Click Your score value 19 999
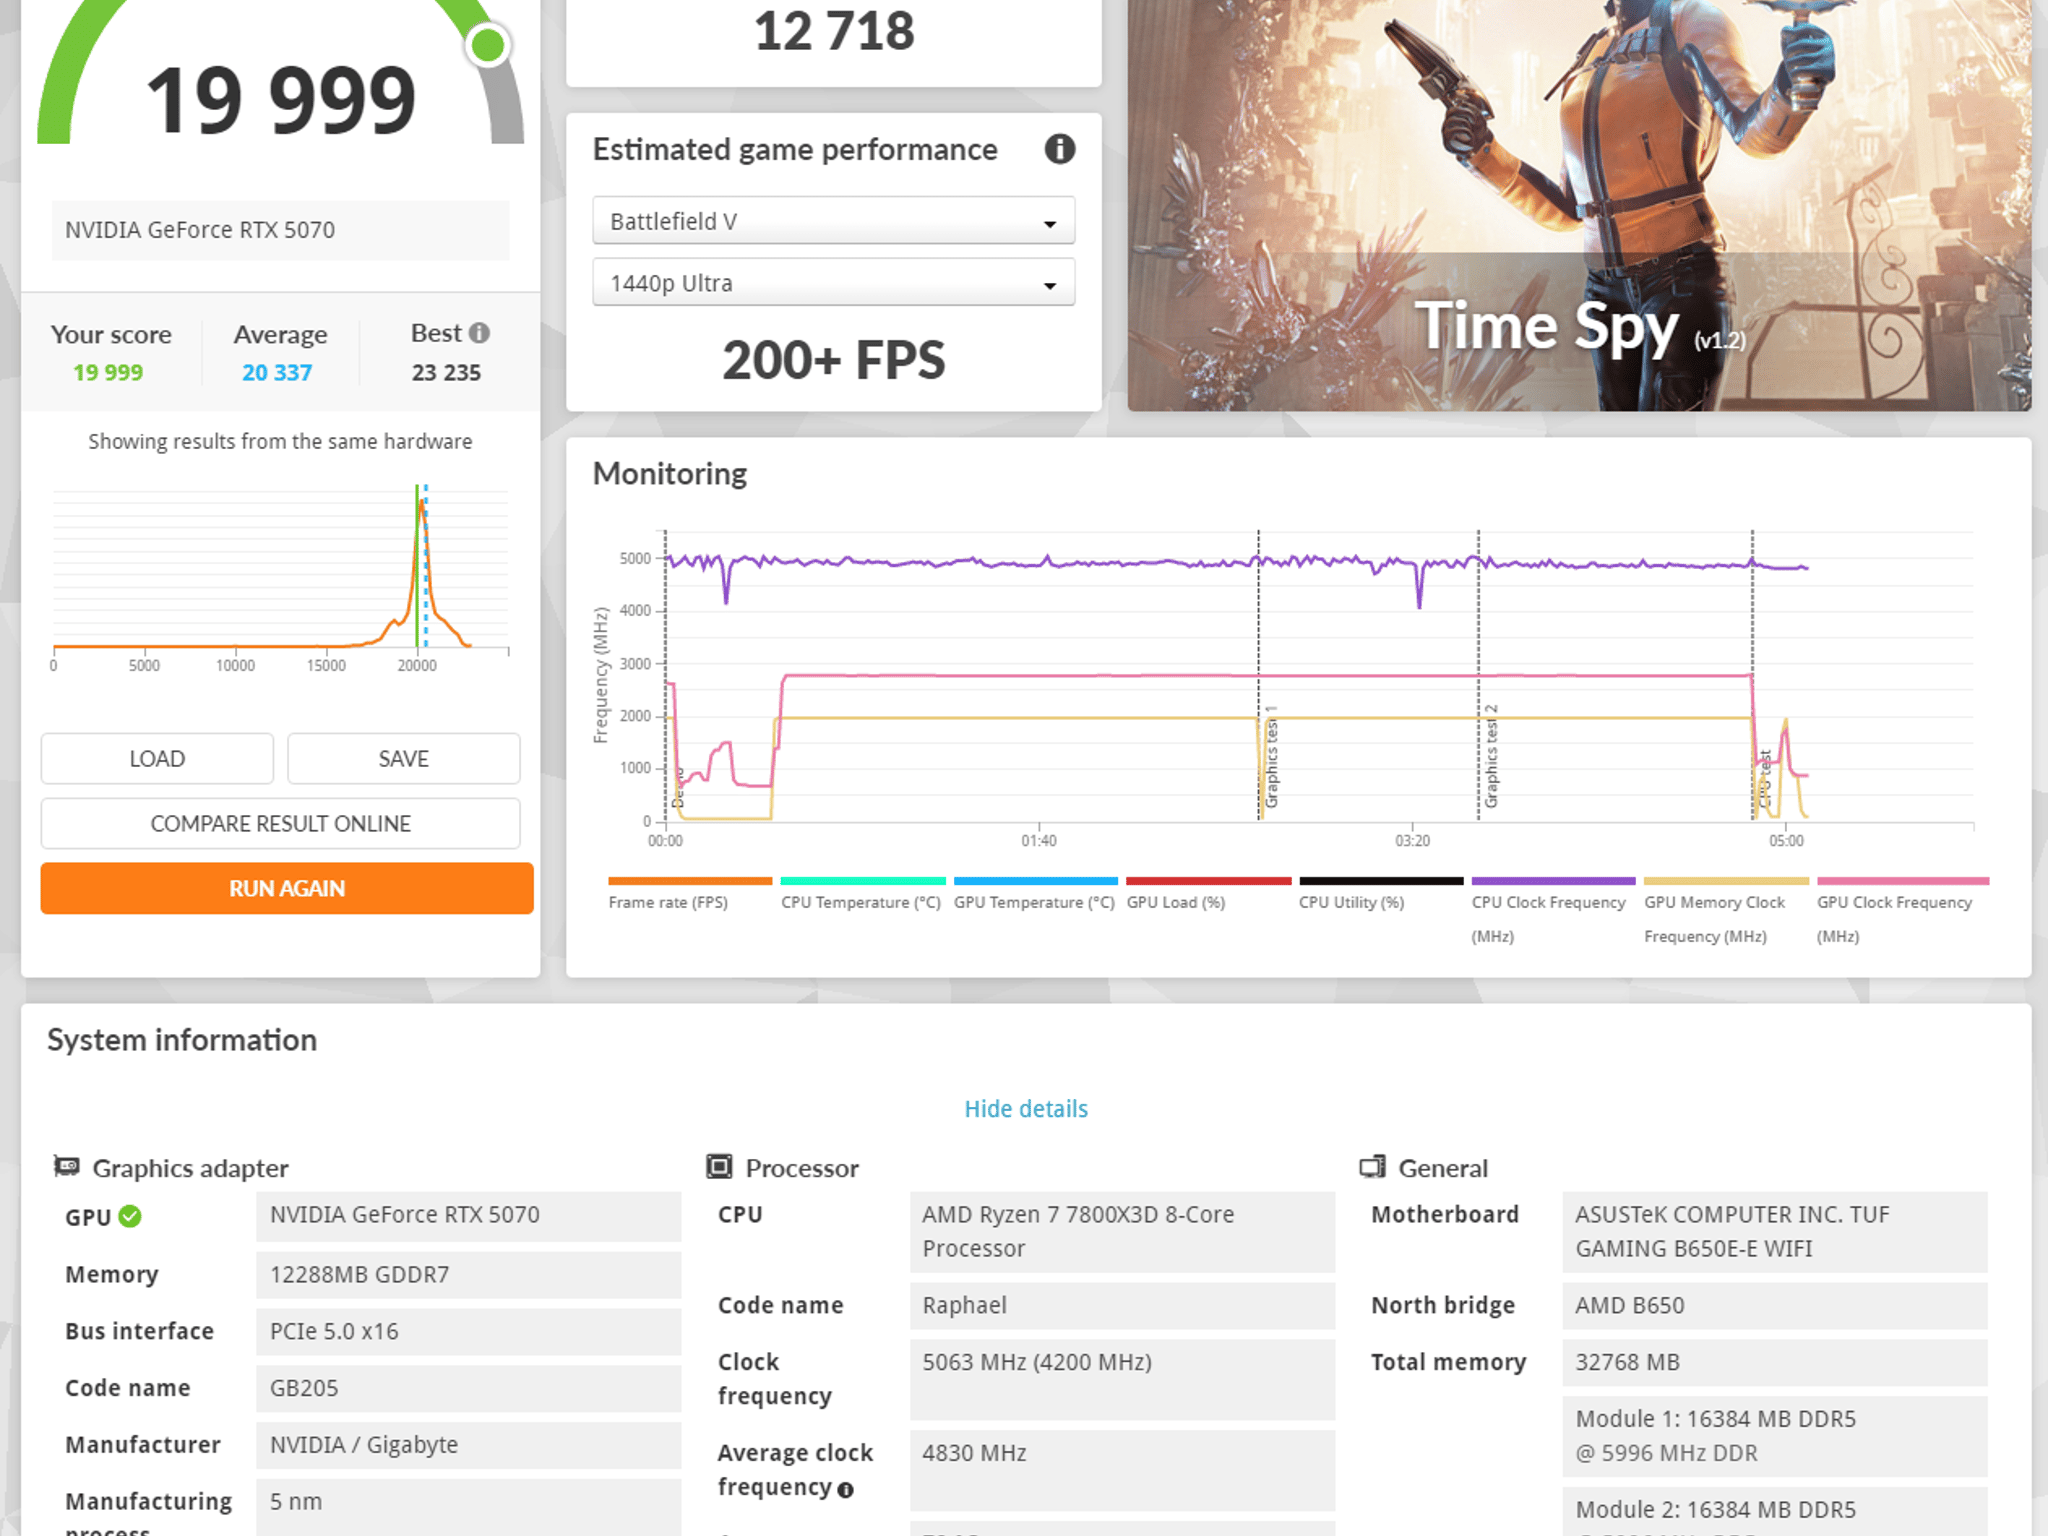The height and width of the screenshot is (1536, 2048). pos(108,373)
